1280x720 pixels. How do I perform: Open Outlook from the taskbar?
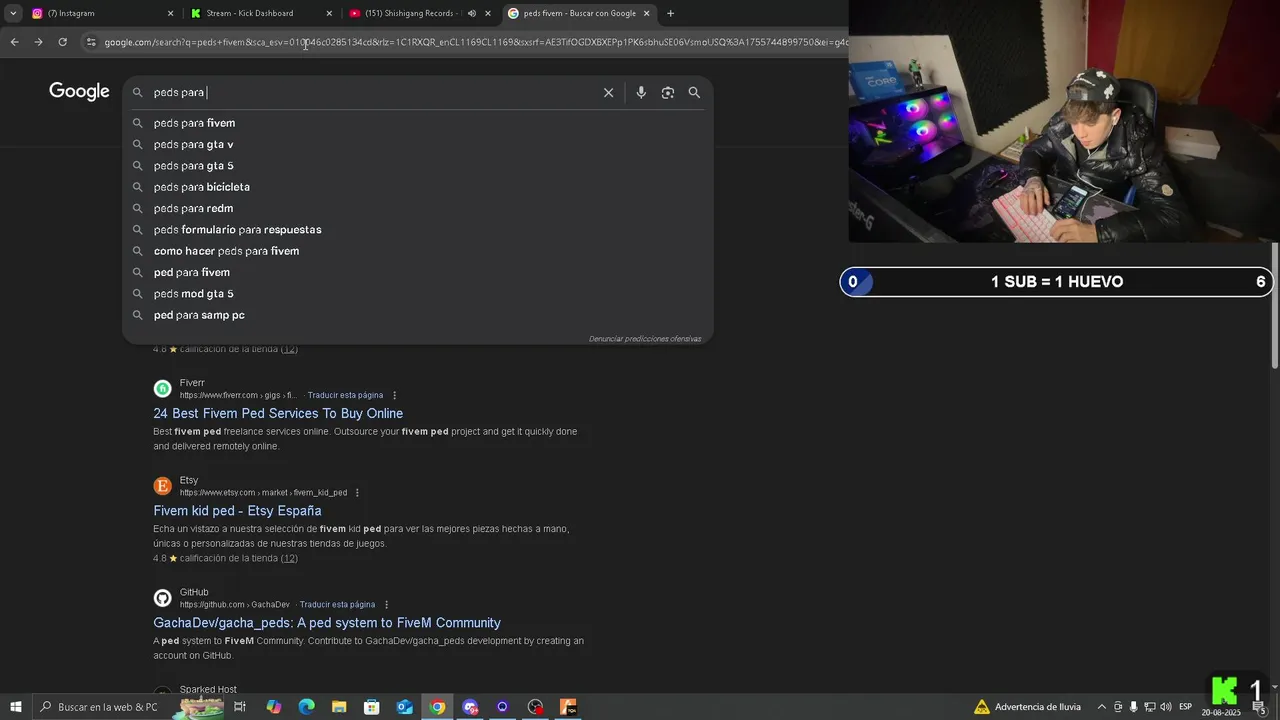pos(405,707)
